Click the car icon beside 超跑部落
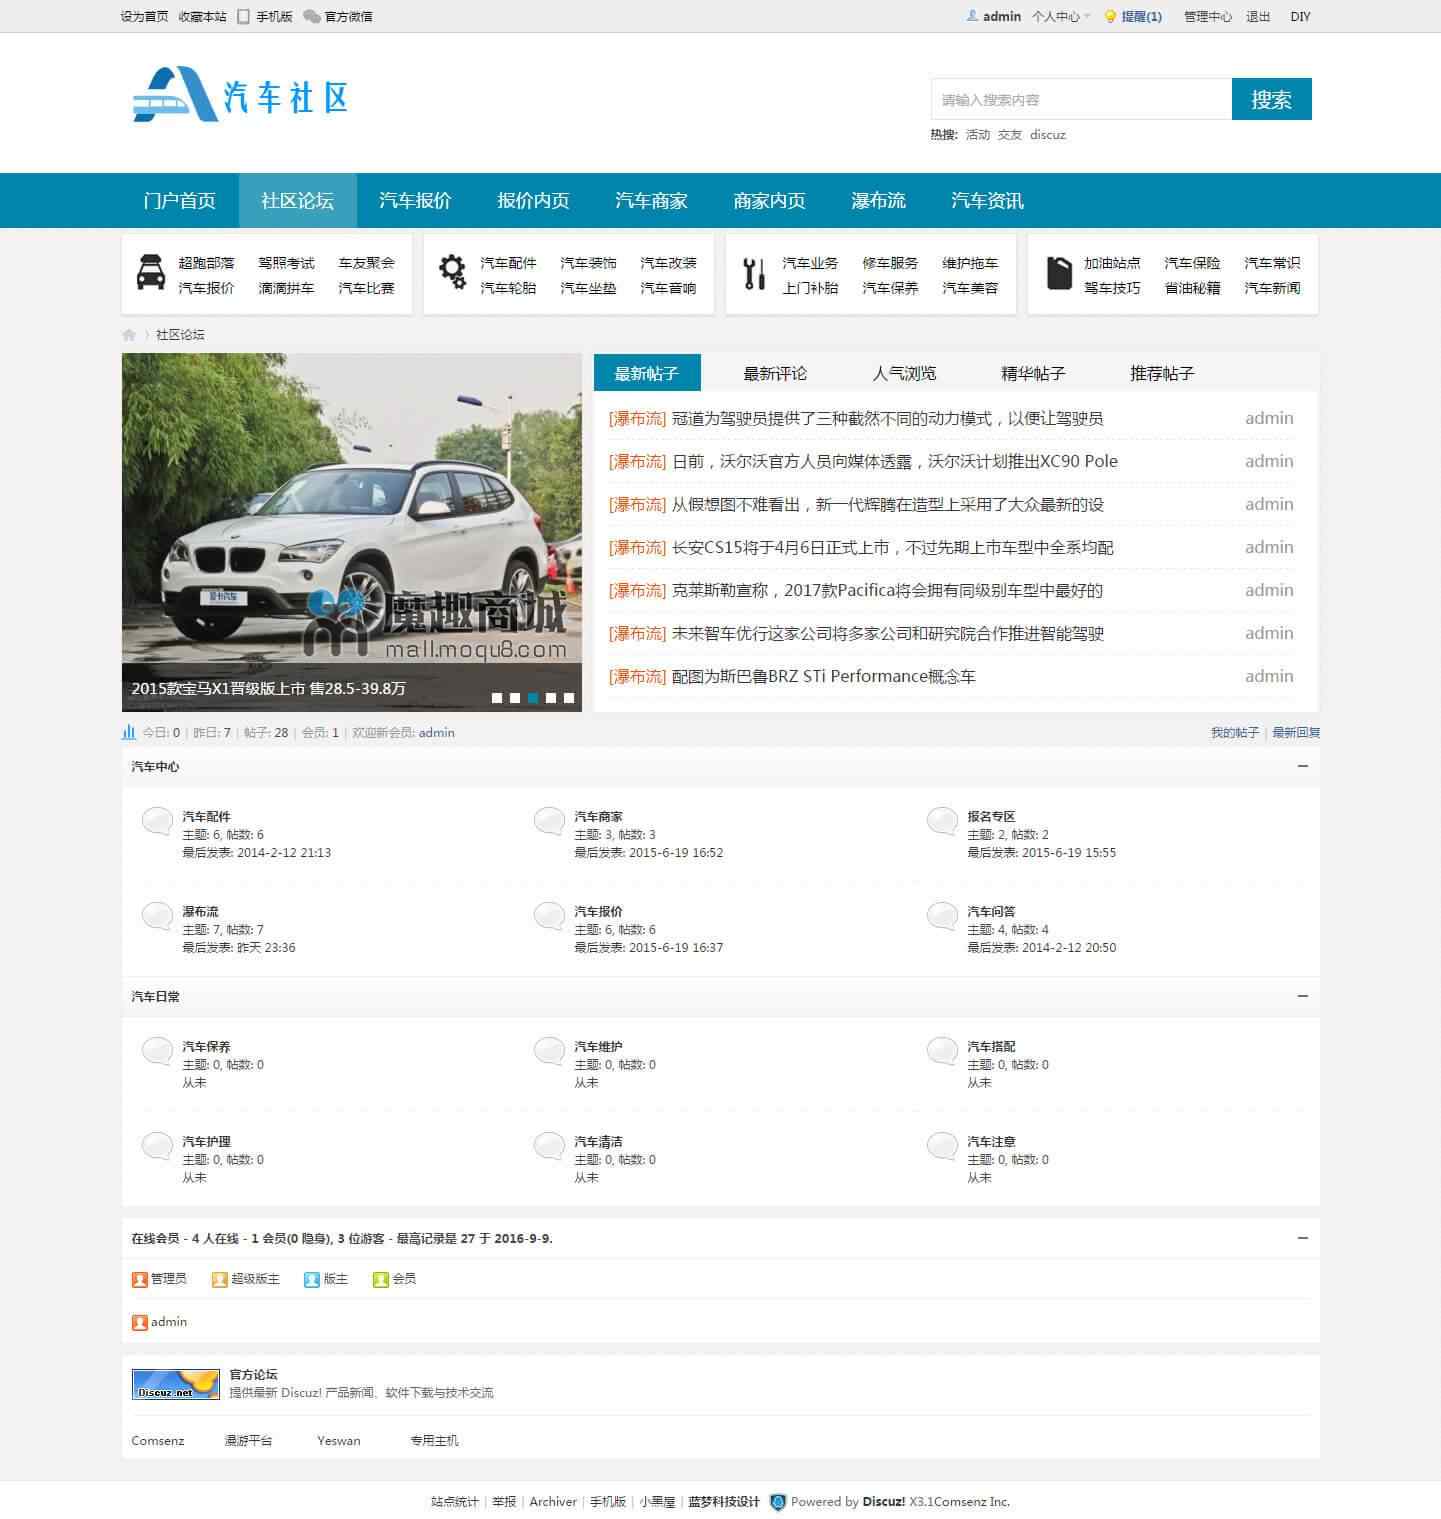The height and width of the screenshot is (1519, 1441). [150, 272]
